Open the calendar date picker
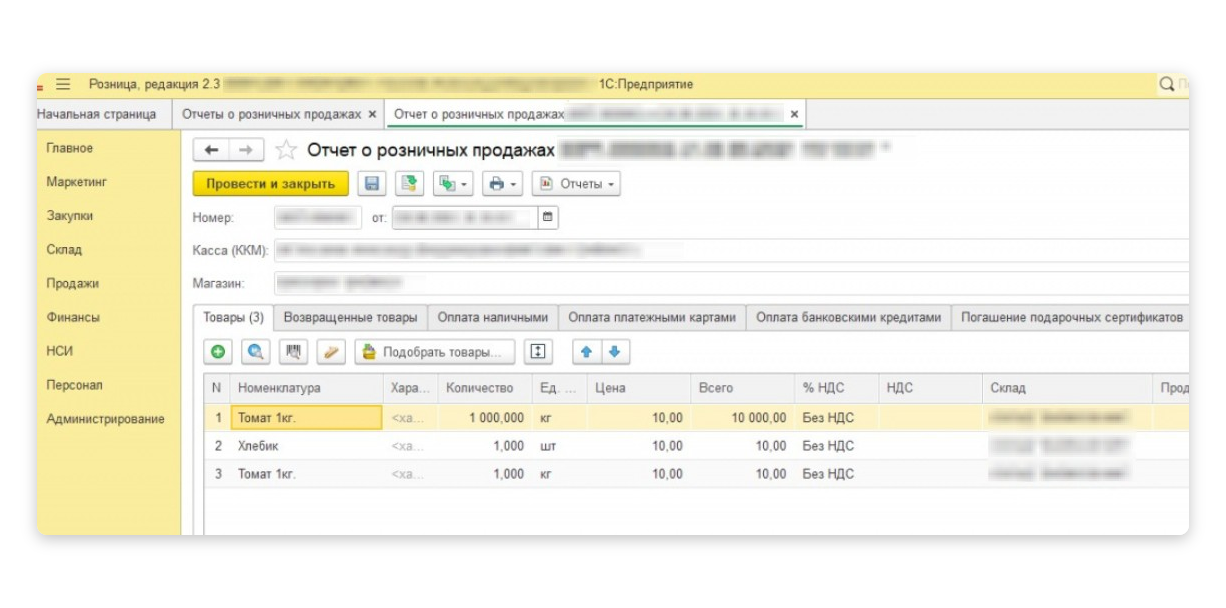 [x=547, y=217]
